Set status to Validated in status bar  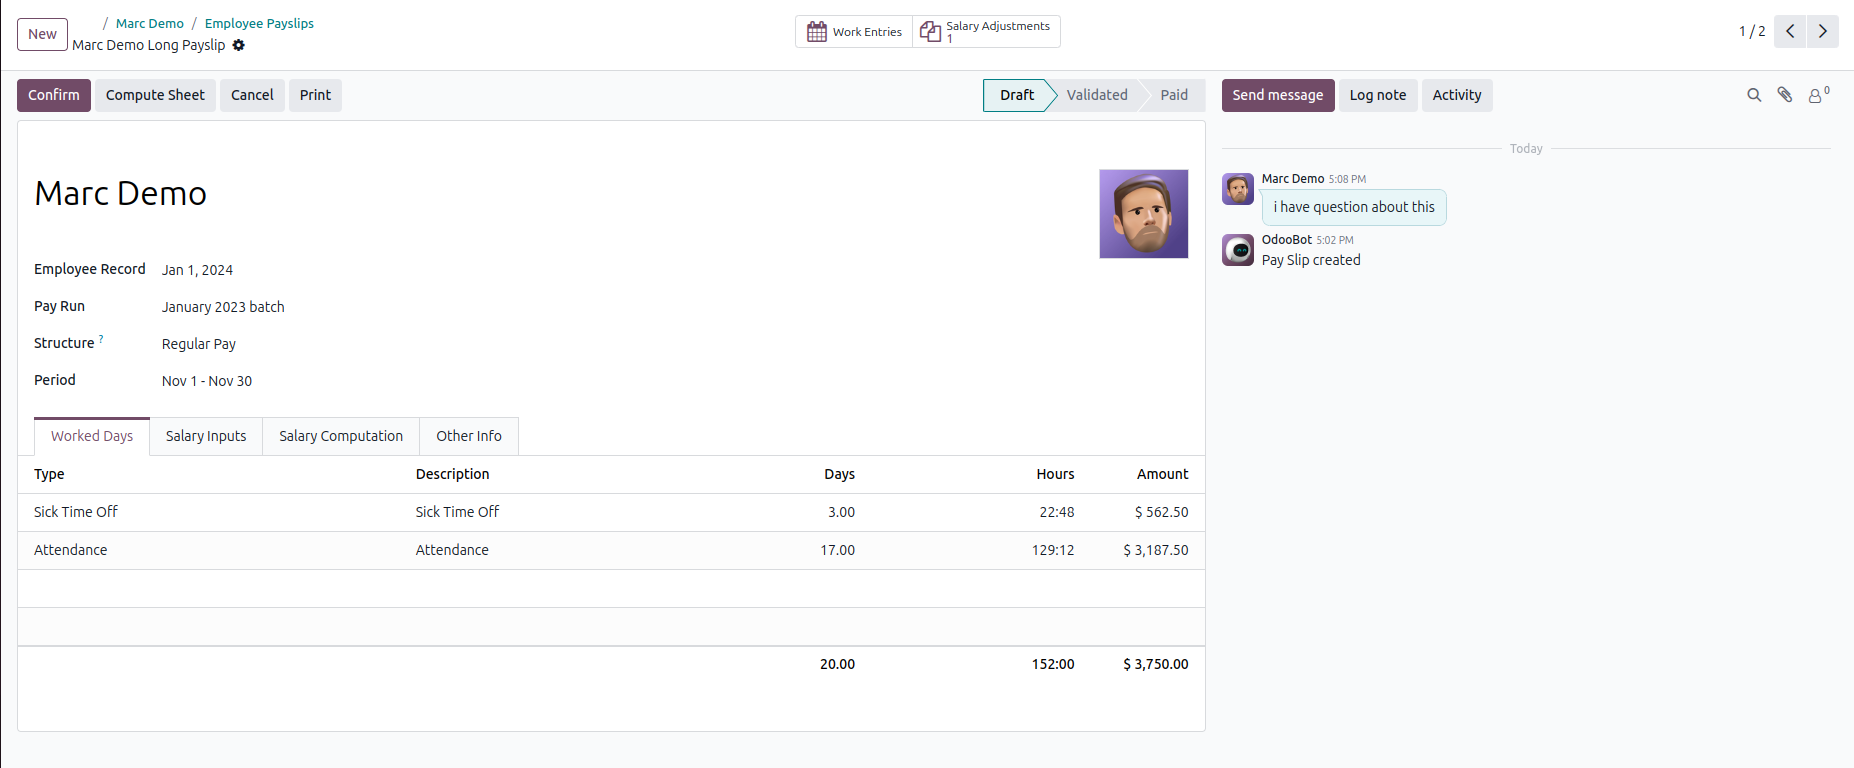[x=1096, y=95]
